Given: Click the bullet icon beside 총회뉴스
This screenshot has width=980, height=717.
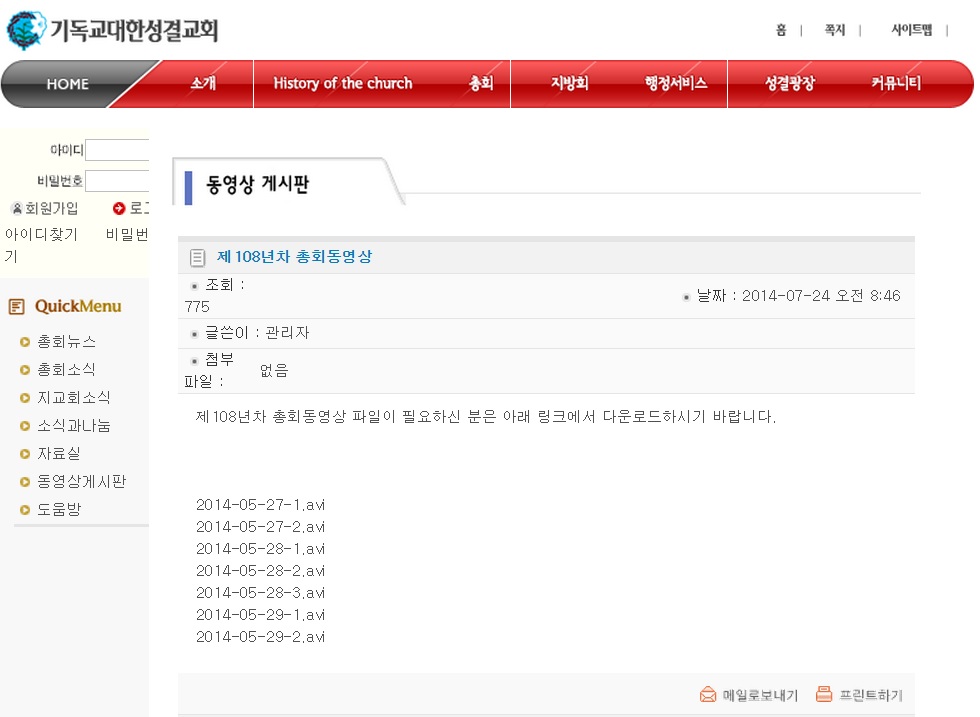Looking at the screenshot, I should (25, 342).
